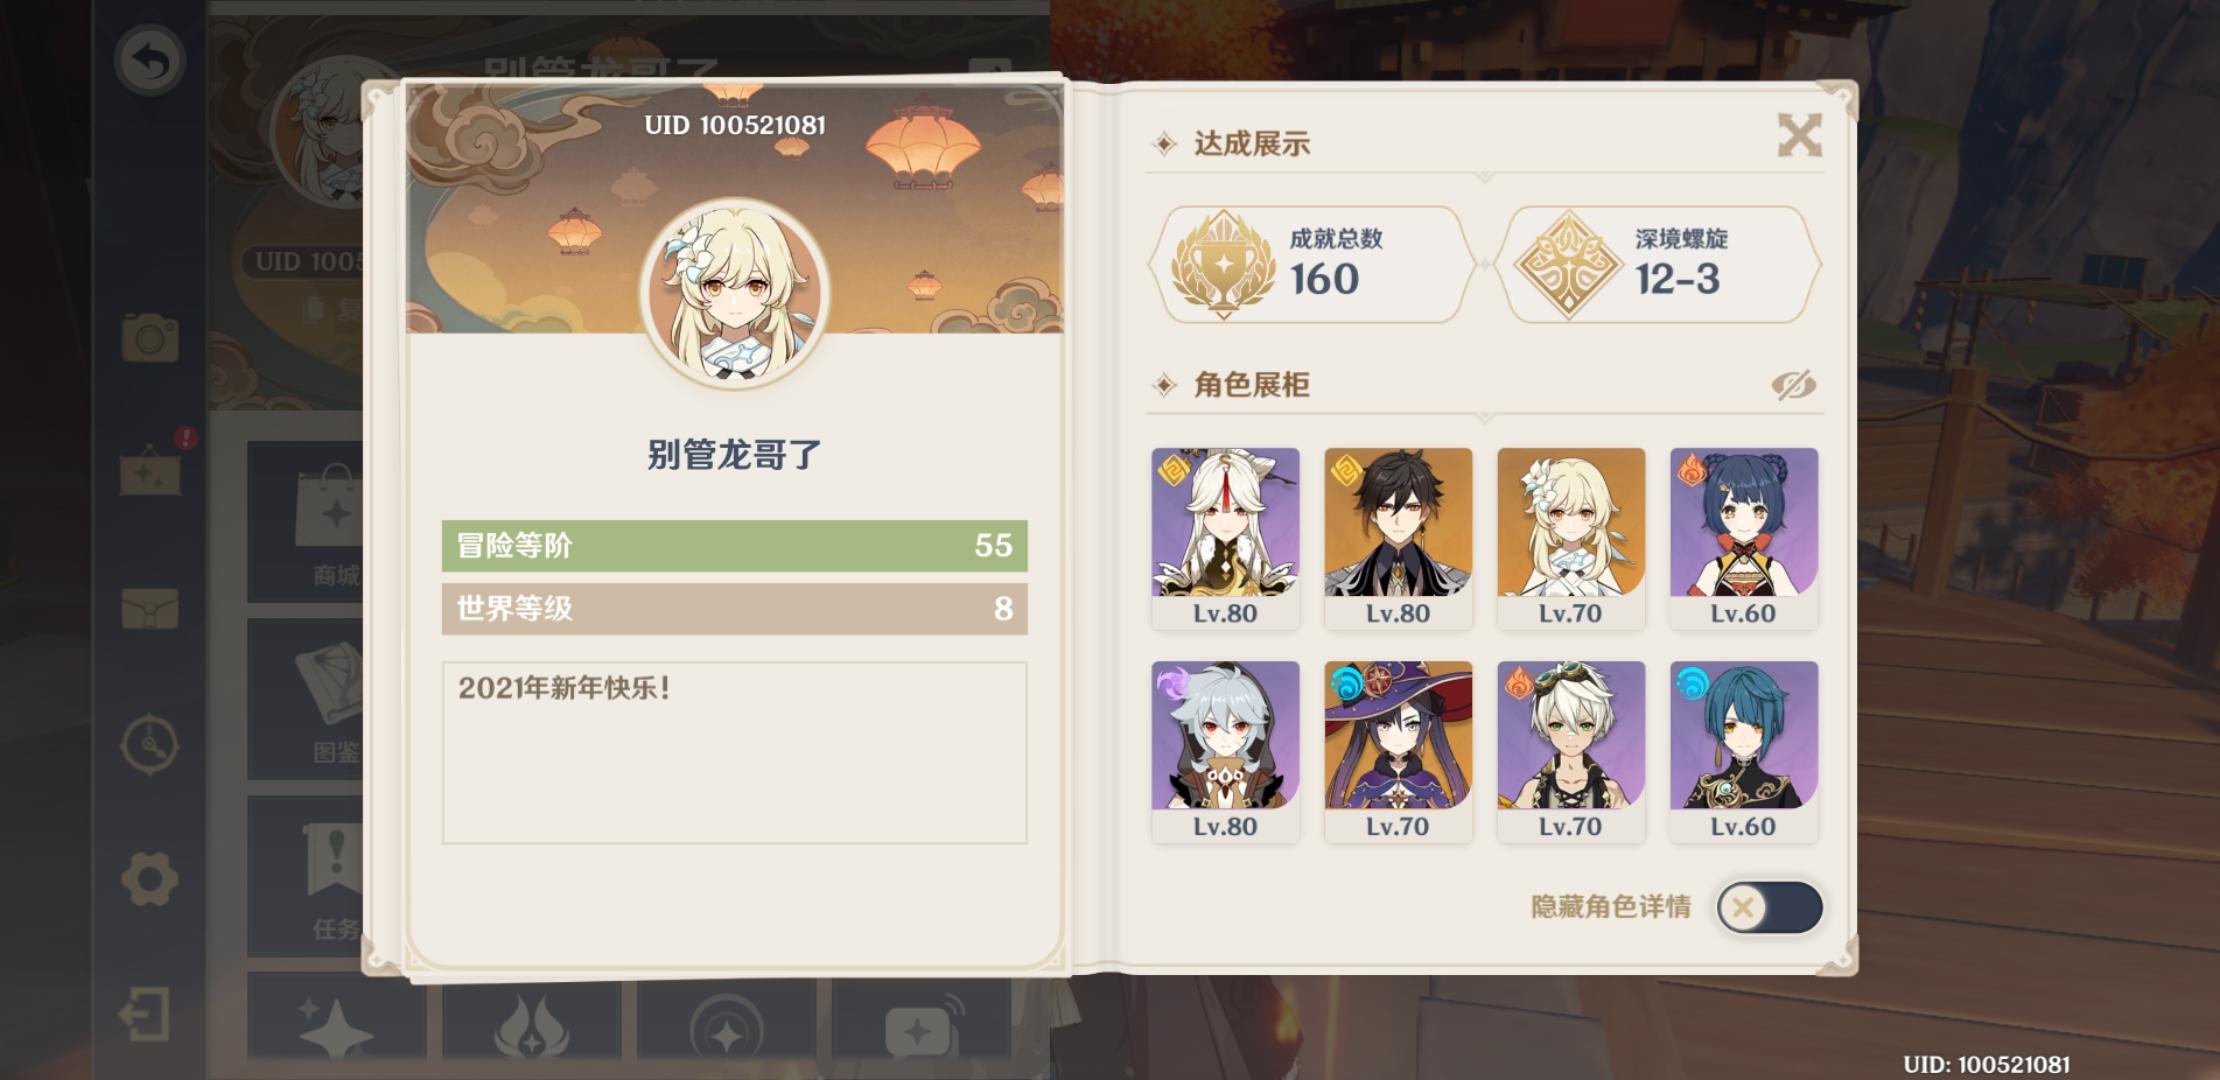Open the settings gear icon

[150, 879]
